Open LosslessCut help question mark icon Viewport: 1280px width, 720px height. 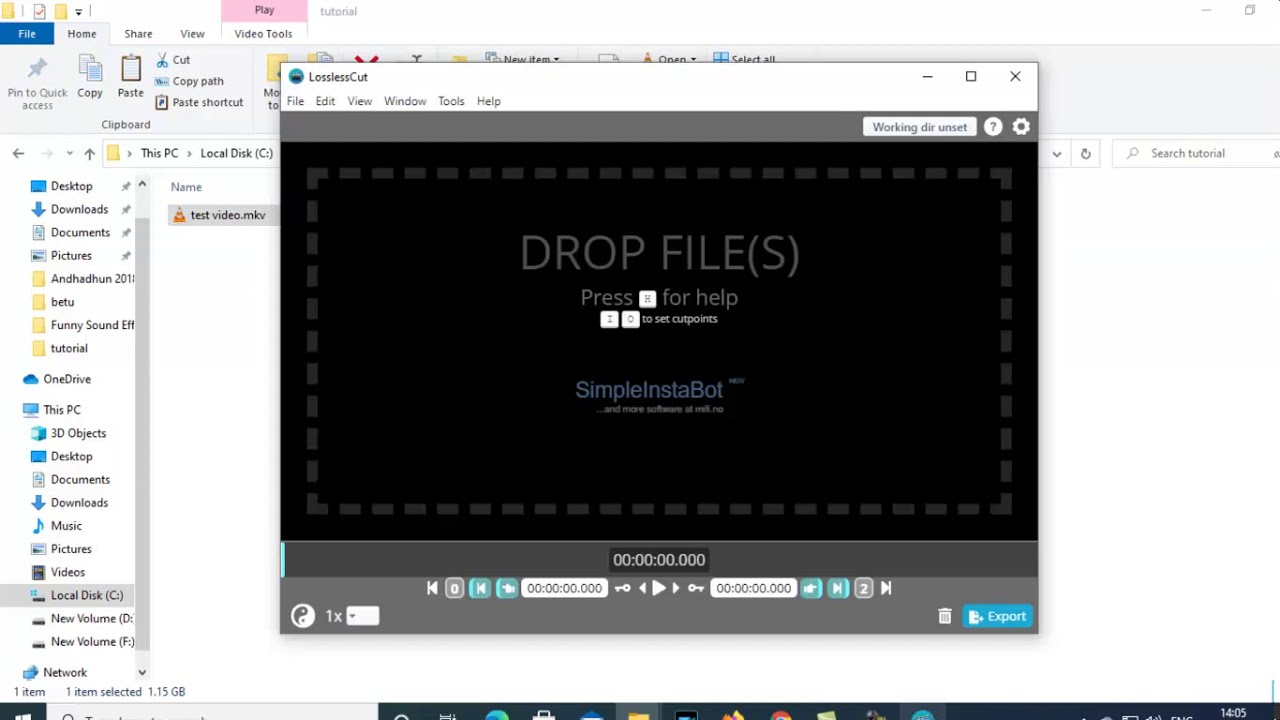click(x=993, y=127)
